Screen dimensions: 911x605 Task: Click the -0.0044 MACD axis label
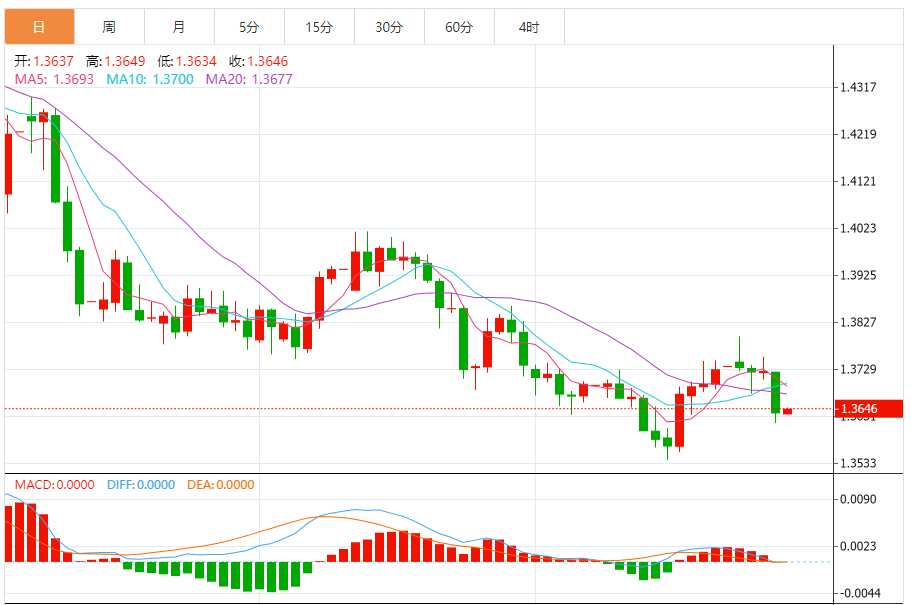(858, 593)
